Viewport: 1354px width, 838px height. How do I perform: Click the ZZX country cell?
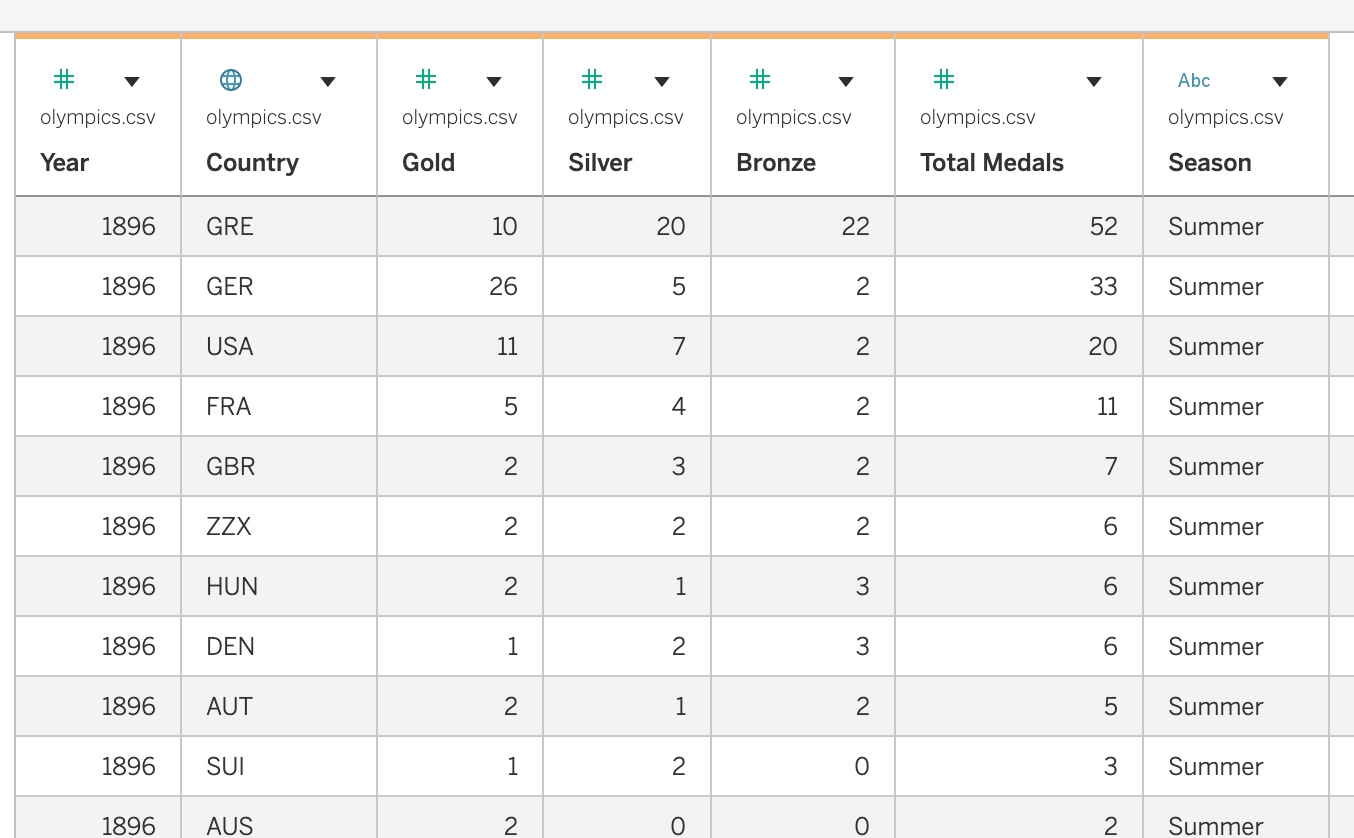click(x=229, y=527)
